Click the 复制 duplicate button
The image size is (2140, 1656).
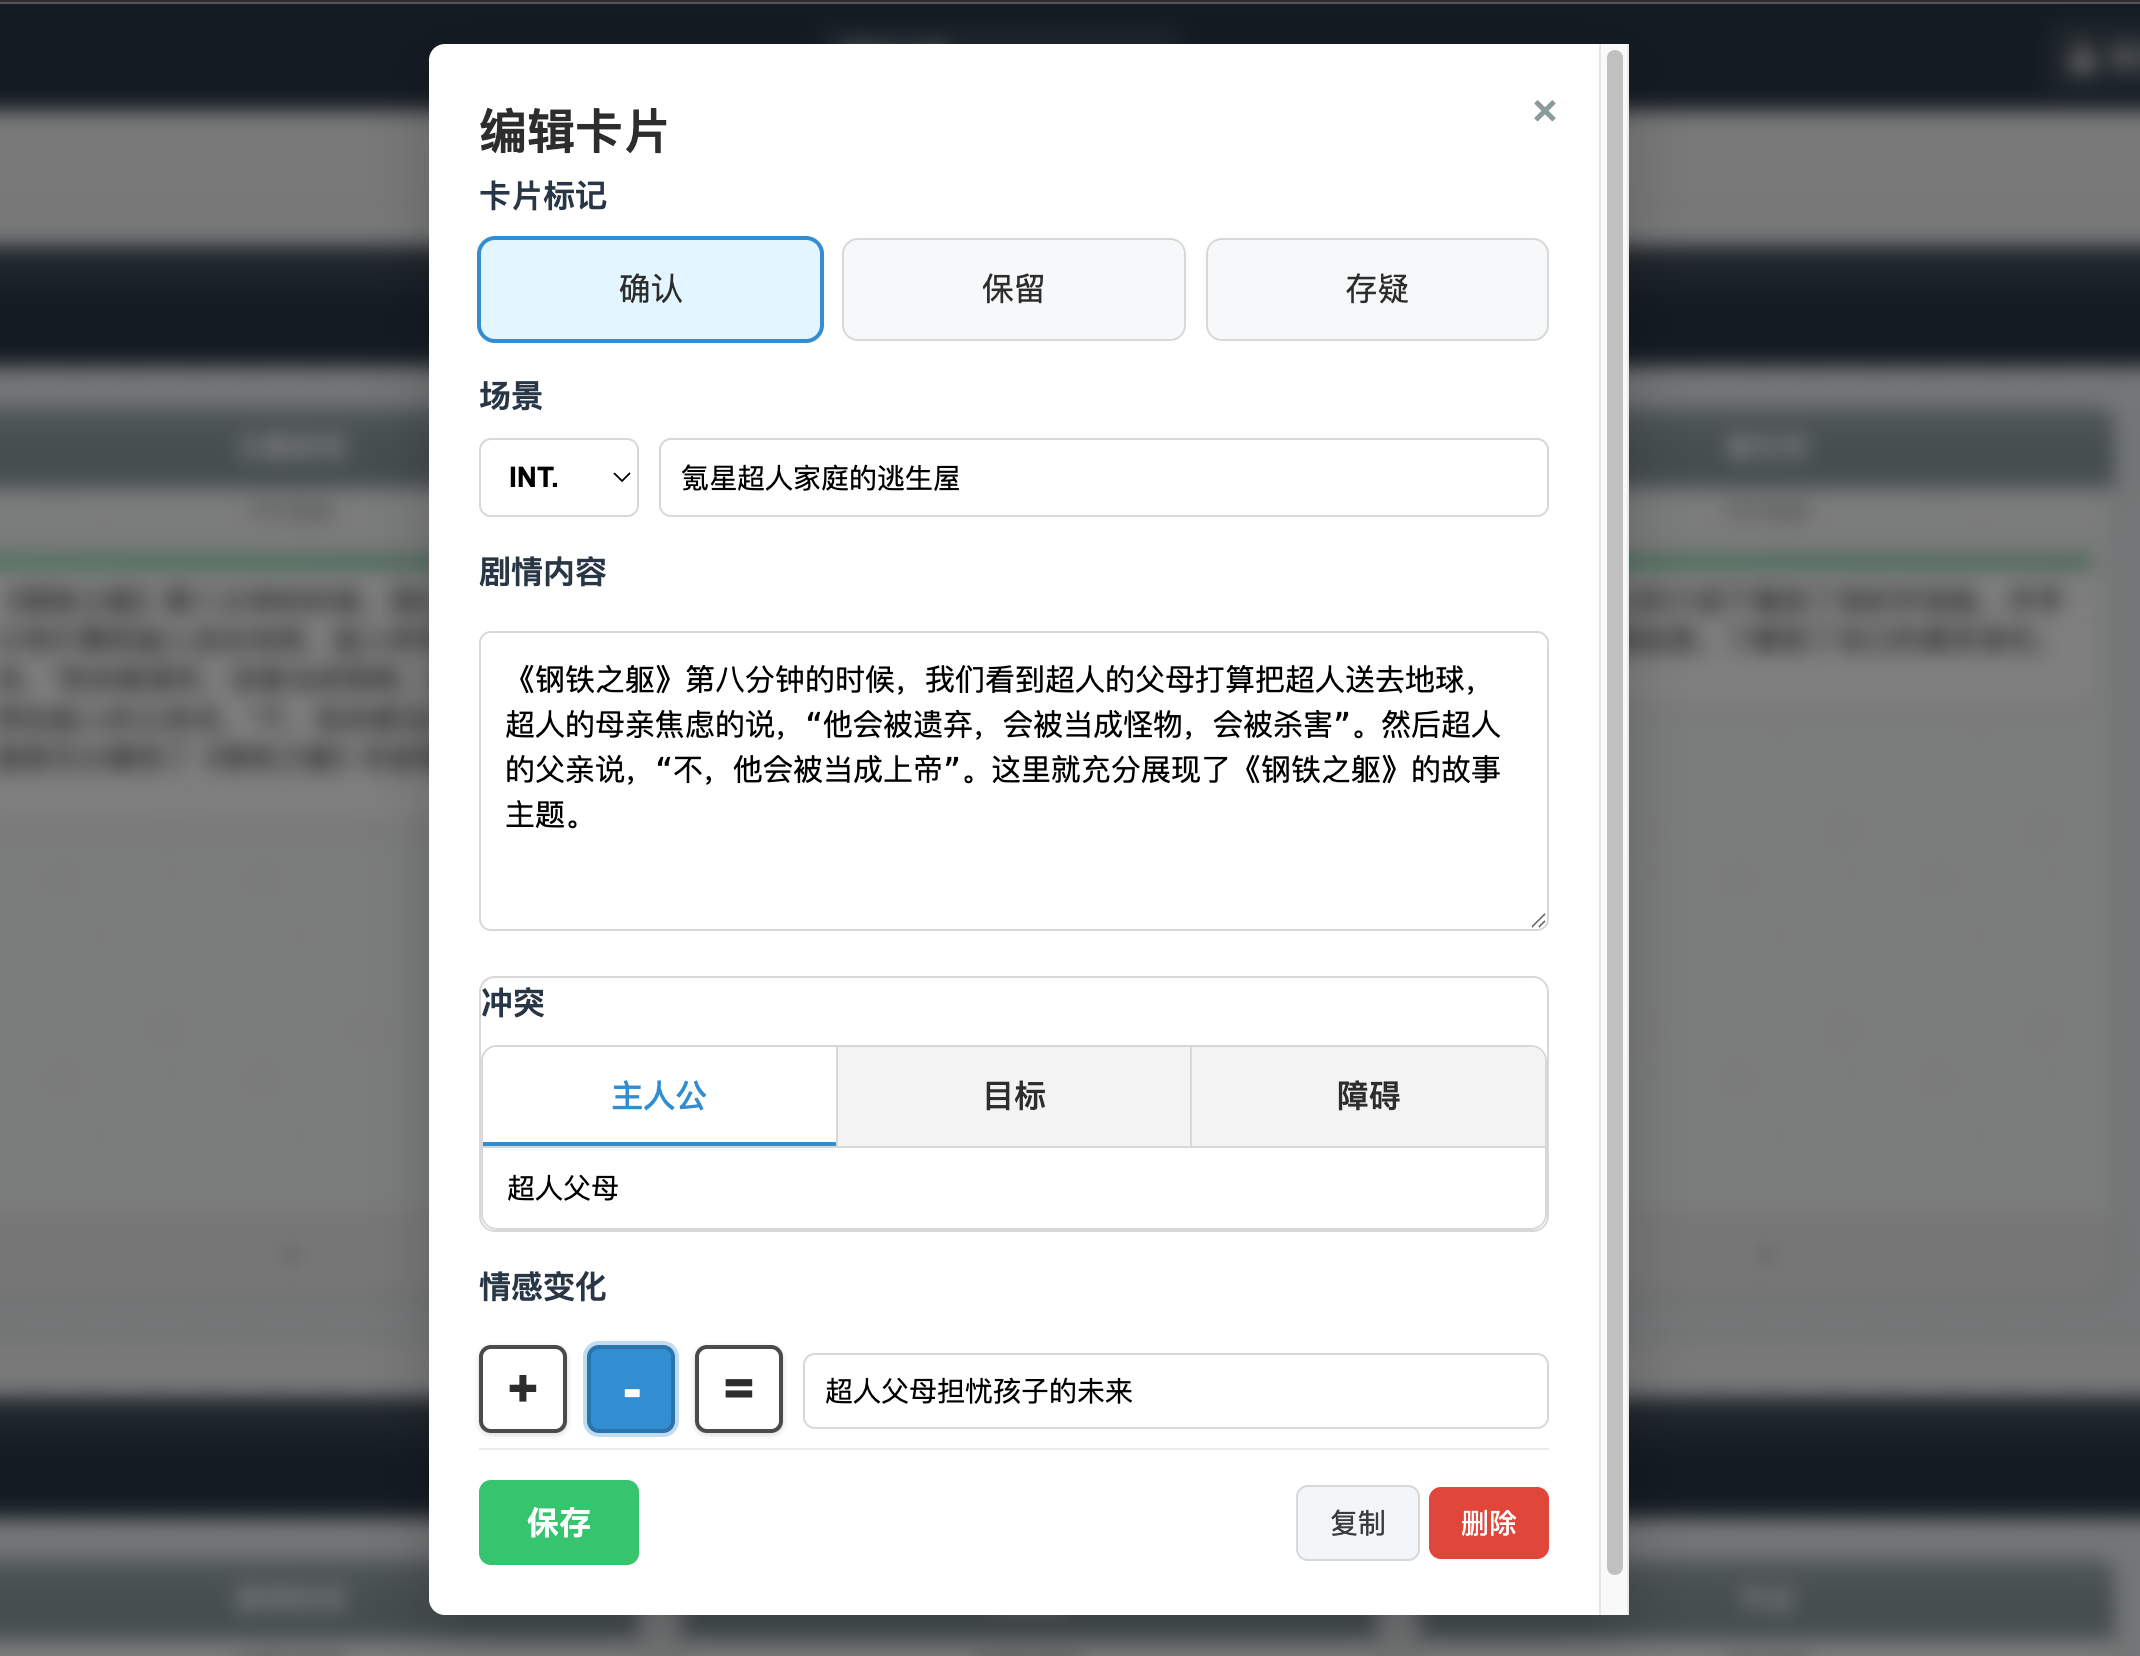[1357, 1523]
